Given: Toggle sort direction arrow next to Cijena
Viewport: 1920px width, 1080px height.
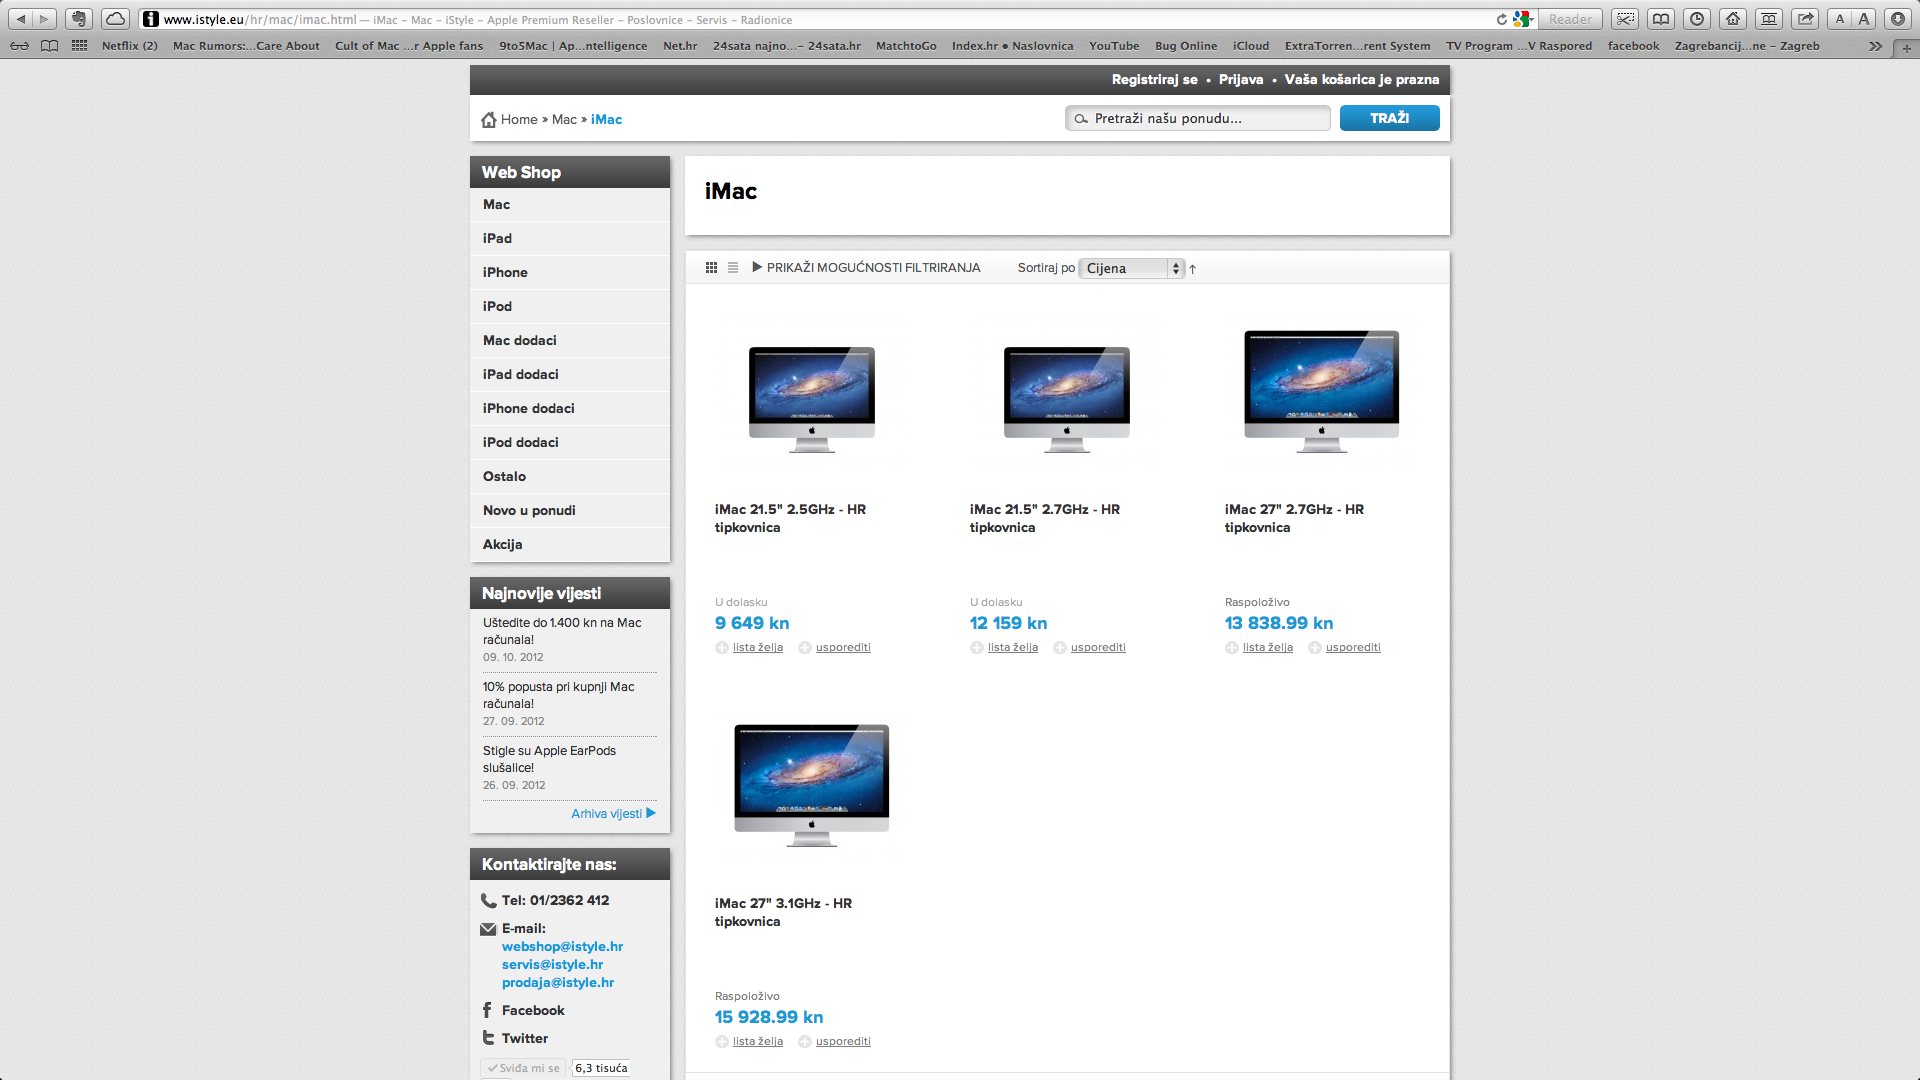Looking at the screenshot, I should pos(1192,269).
